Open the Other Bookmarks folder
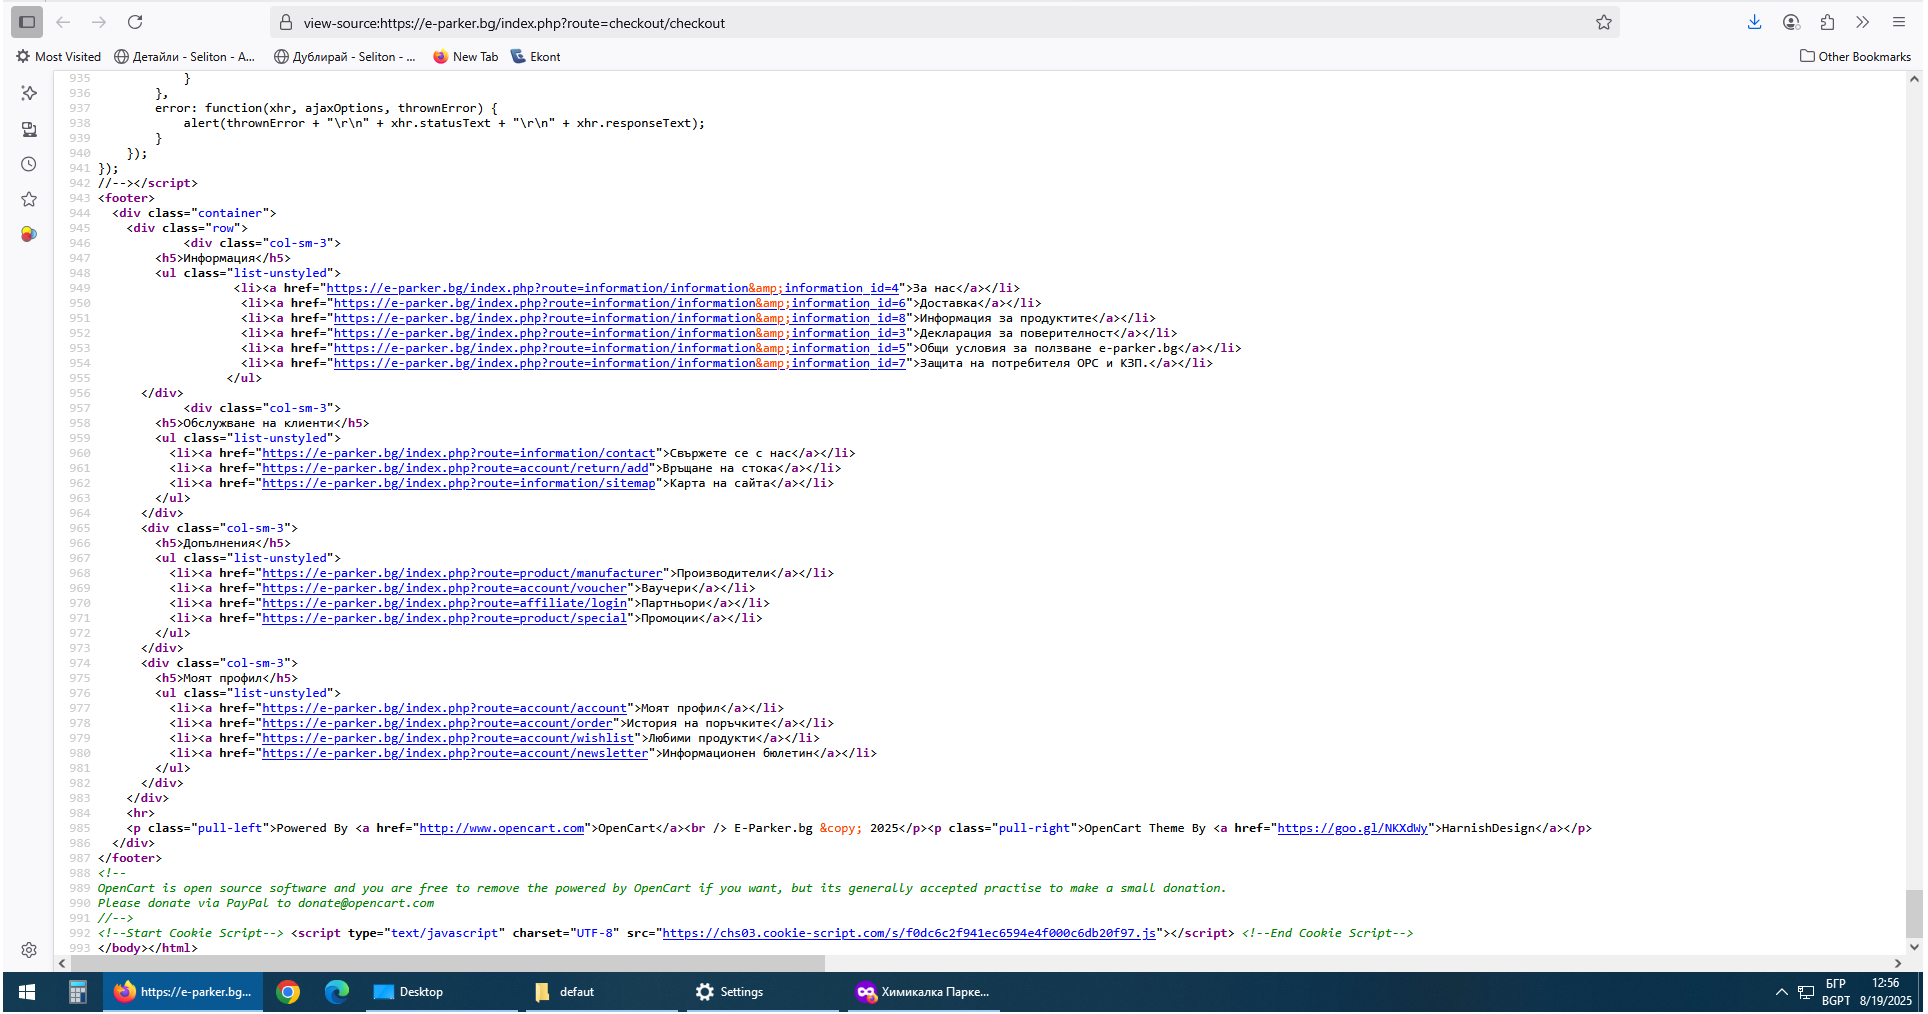The image size is (1928, 1014). pyautogui.click(x=1855, y=57)
